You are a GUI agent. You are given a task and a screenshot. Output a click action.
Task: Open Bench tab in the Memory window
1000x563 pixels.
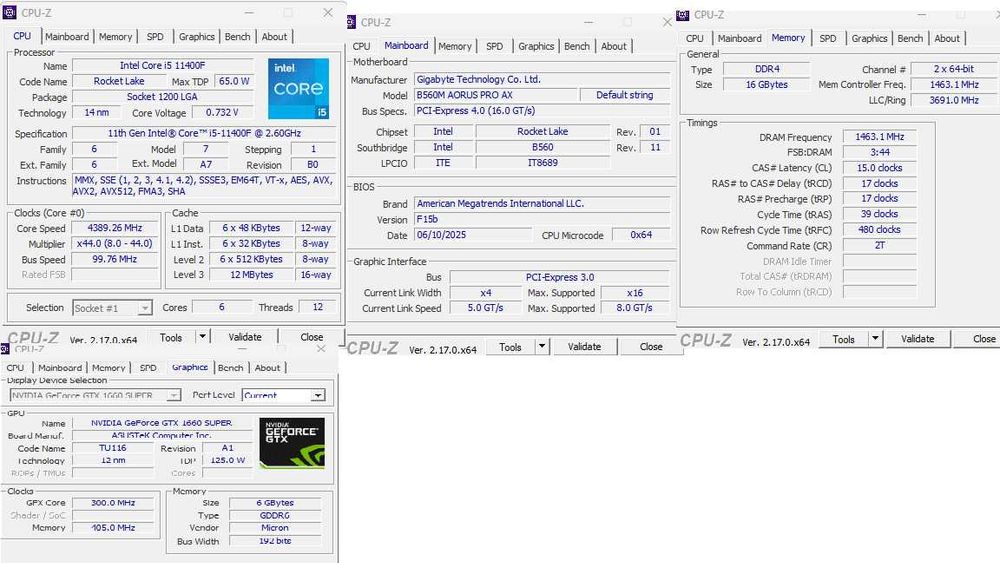910,38
